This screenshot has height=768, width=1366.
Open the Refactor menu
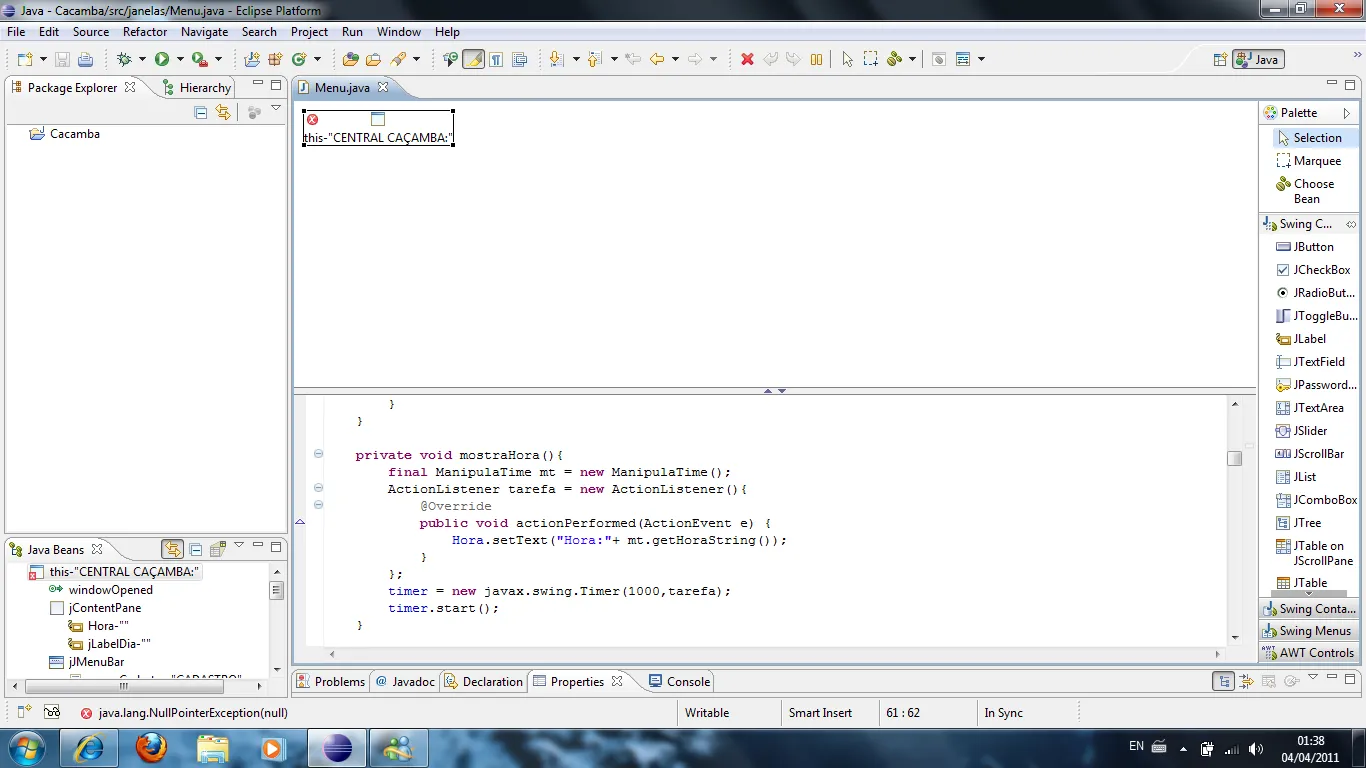pos(145,32)
